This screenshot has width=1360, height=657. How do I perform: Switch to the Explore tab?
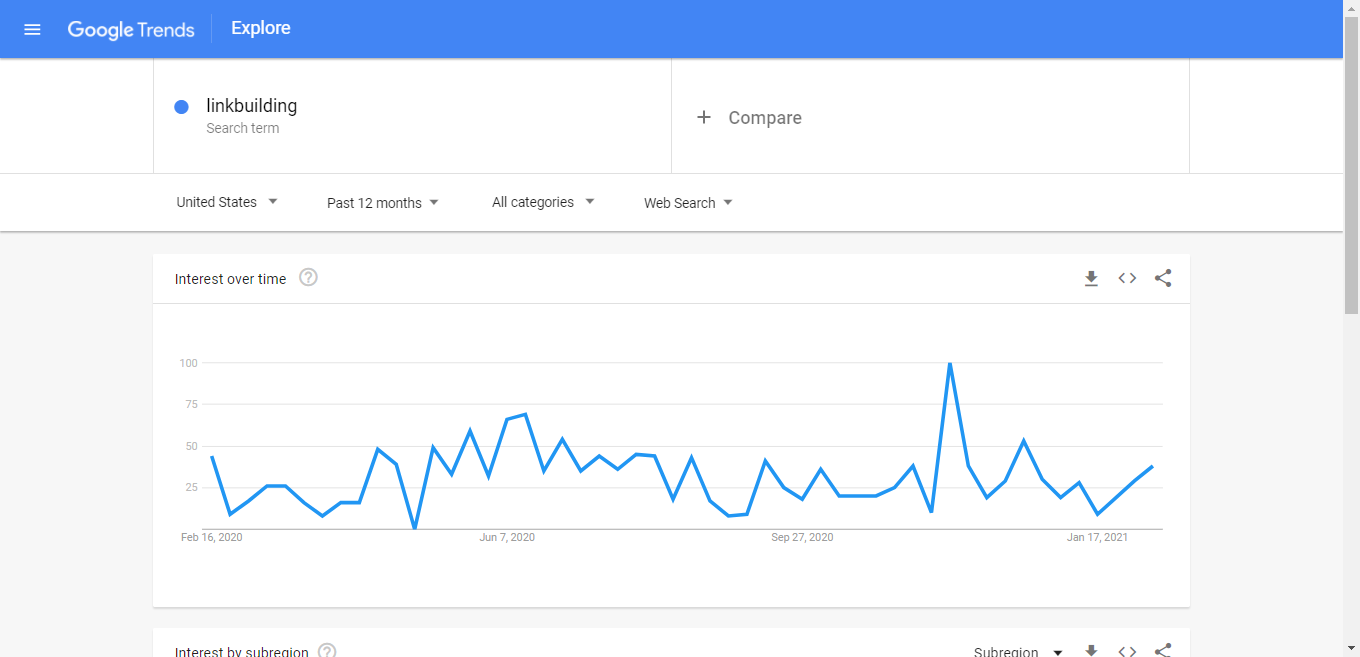pos(260,28)
